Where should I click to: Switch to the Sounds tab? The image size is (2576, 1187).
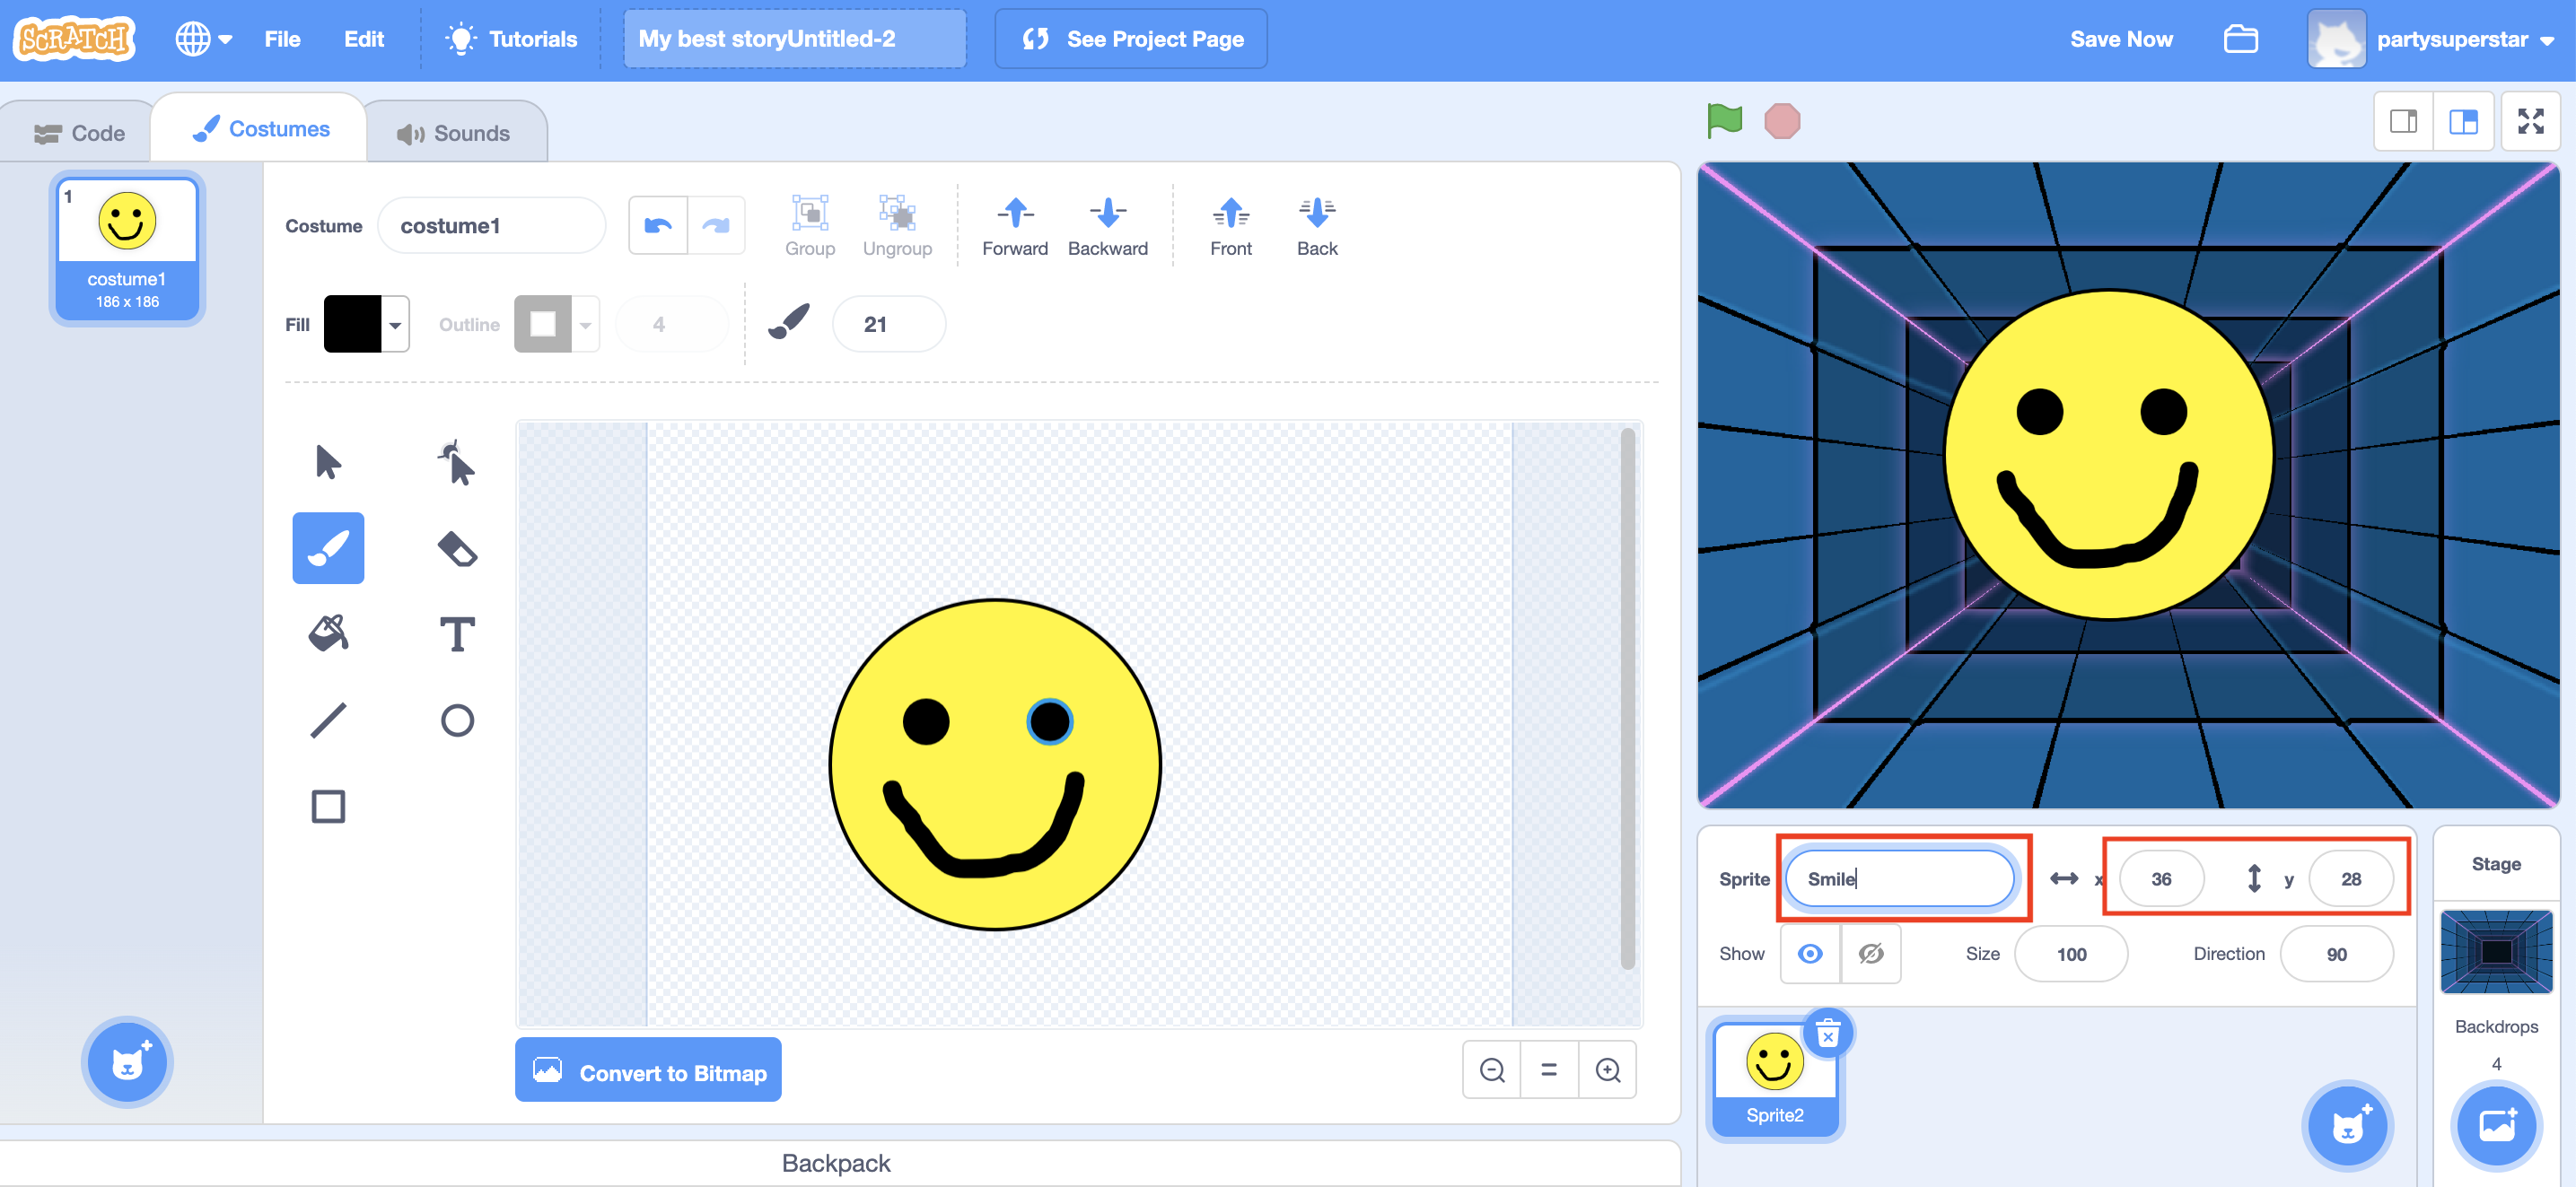(455, 132)
